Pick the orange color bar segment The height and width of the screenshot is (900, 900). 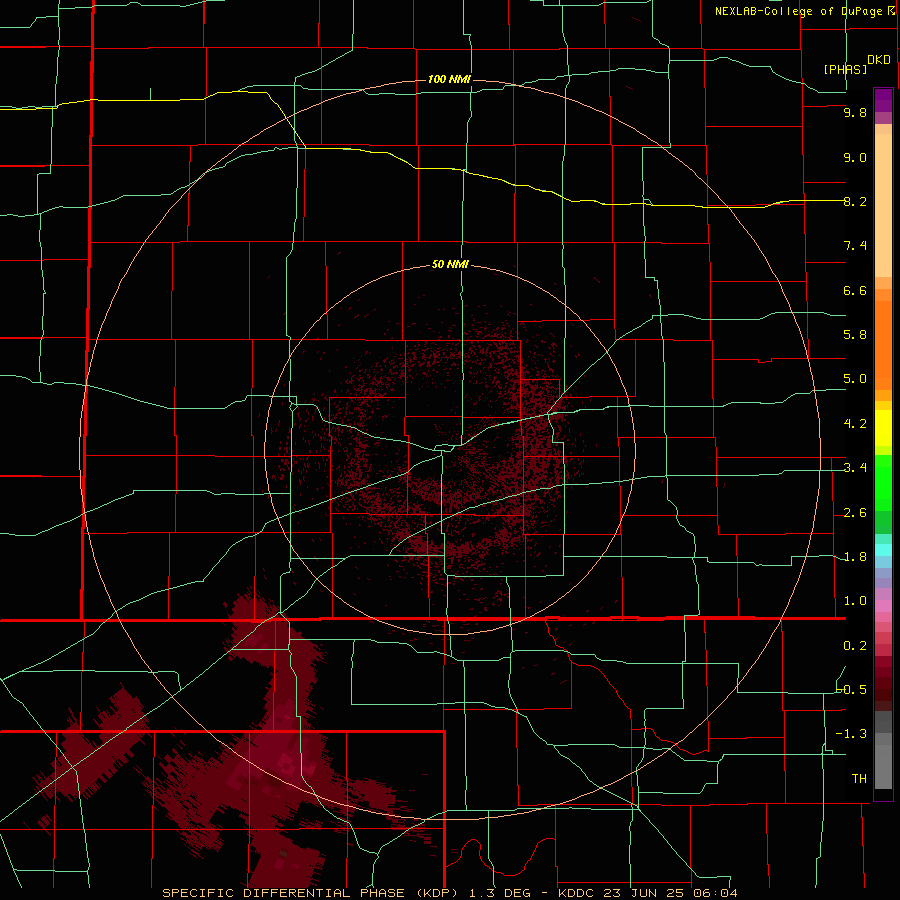tap(883, 346)
